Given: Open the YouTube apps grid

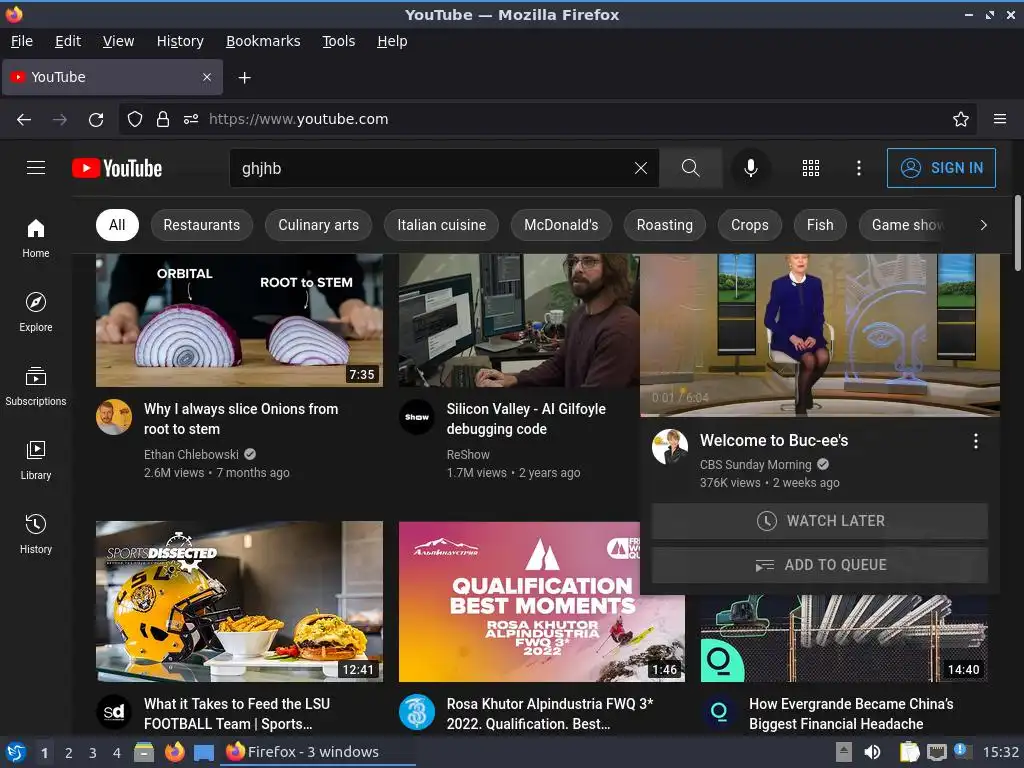Looking at the screenshot, I should point(810,168).
